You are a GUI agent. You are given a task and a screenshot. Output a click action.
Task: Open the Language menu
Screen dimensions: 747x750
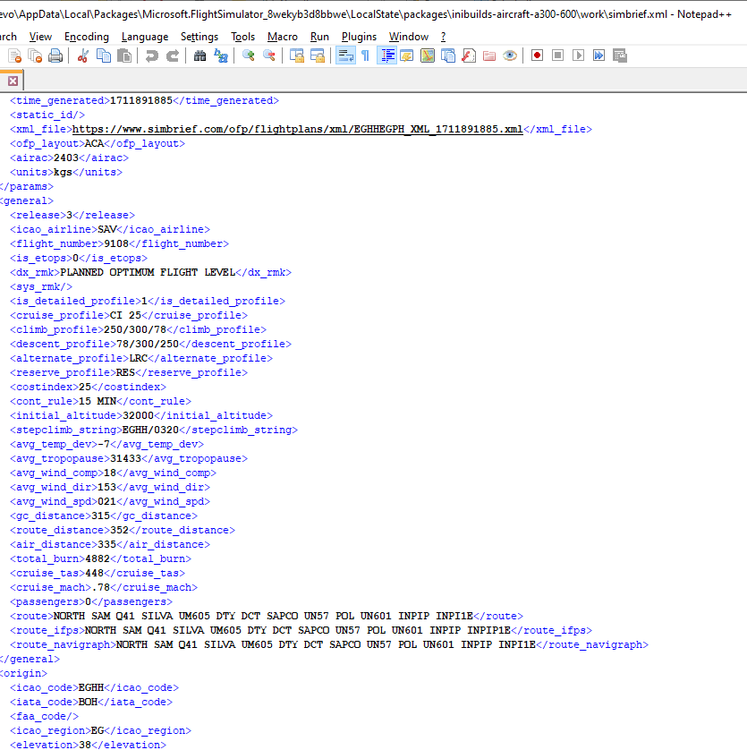coord(145,37)
